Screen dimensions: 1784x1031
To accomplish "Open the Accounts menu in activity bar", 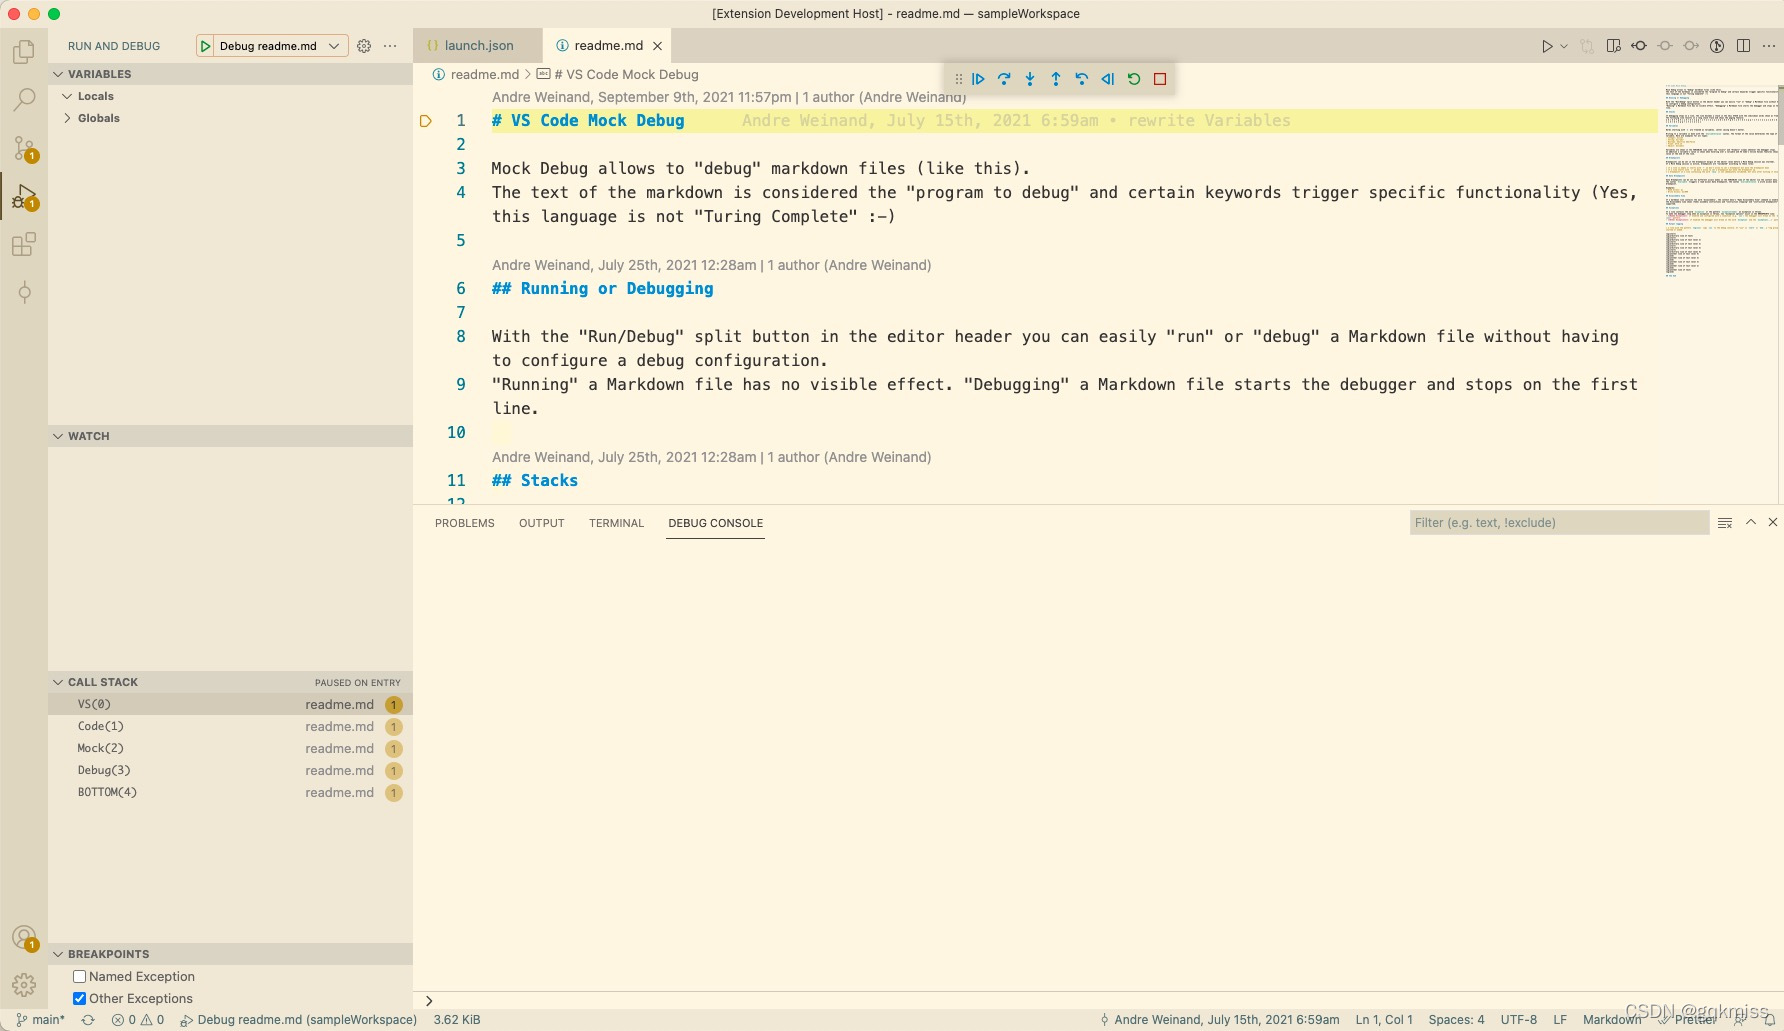I will click(x=24, y=938).
